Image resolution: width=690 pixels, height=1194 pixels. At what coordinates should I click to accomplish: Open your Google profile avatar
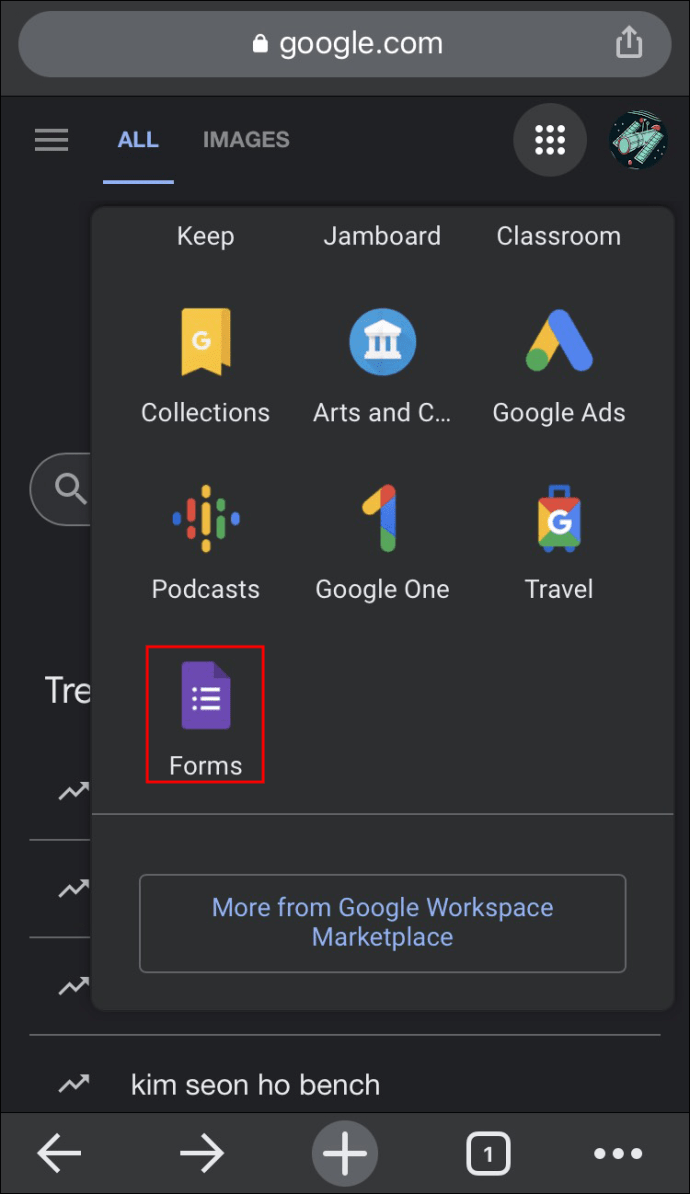point(637,139)
